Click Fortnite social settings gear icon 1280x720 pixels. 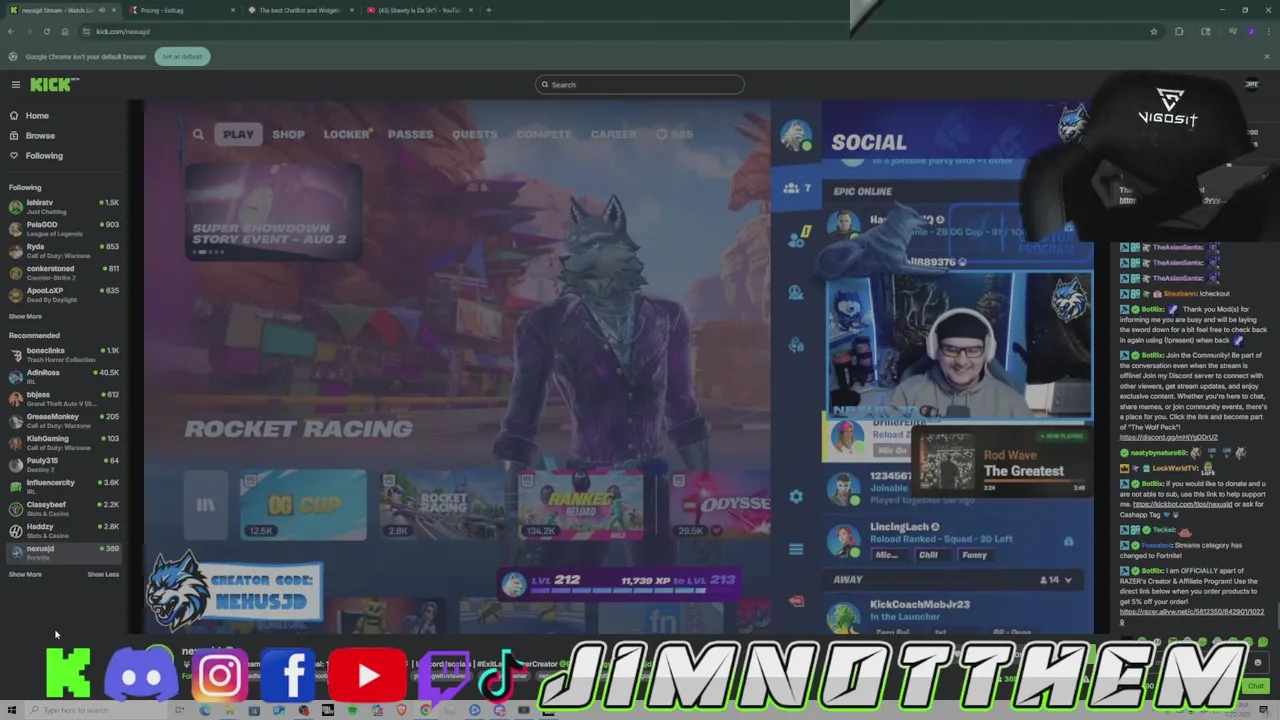pos(796,497)
